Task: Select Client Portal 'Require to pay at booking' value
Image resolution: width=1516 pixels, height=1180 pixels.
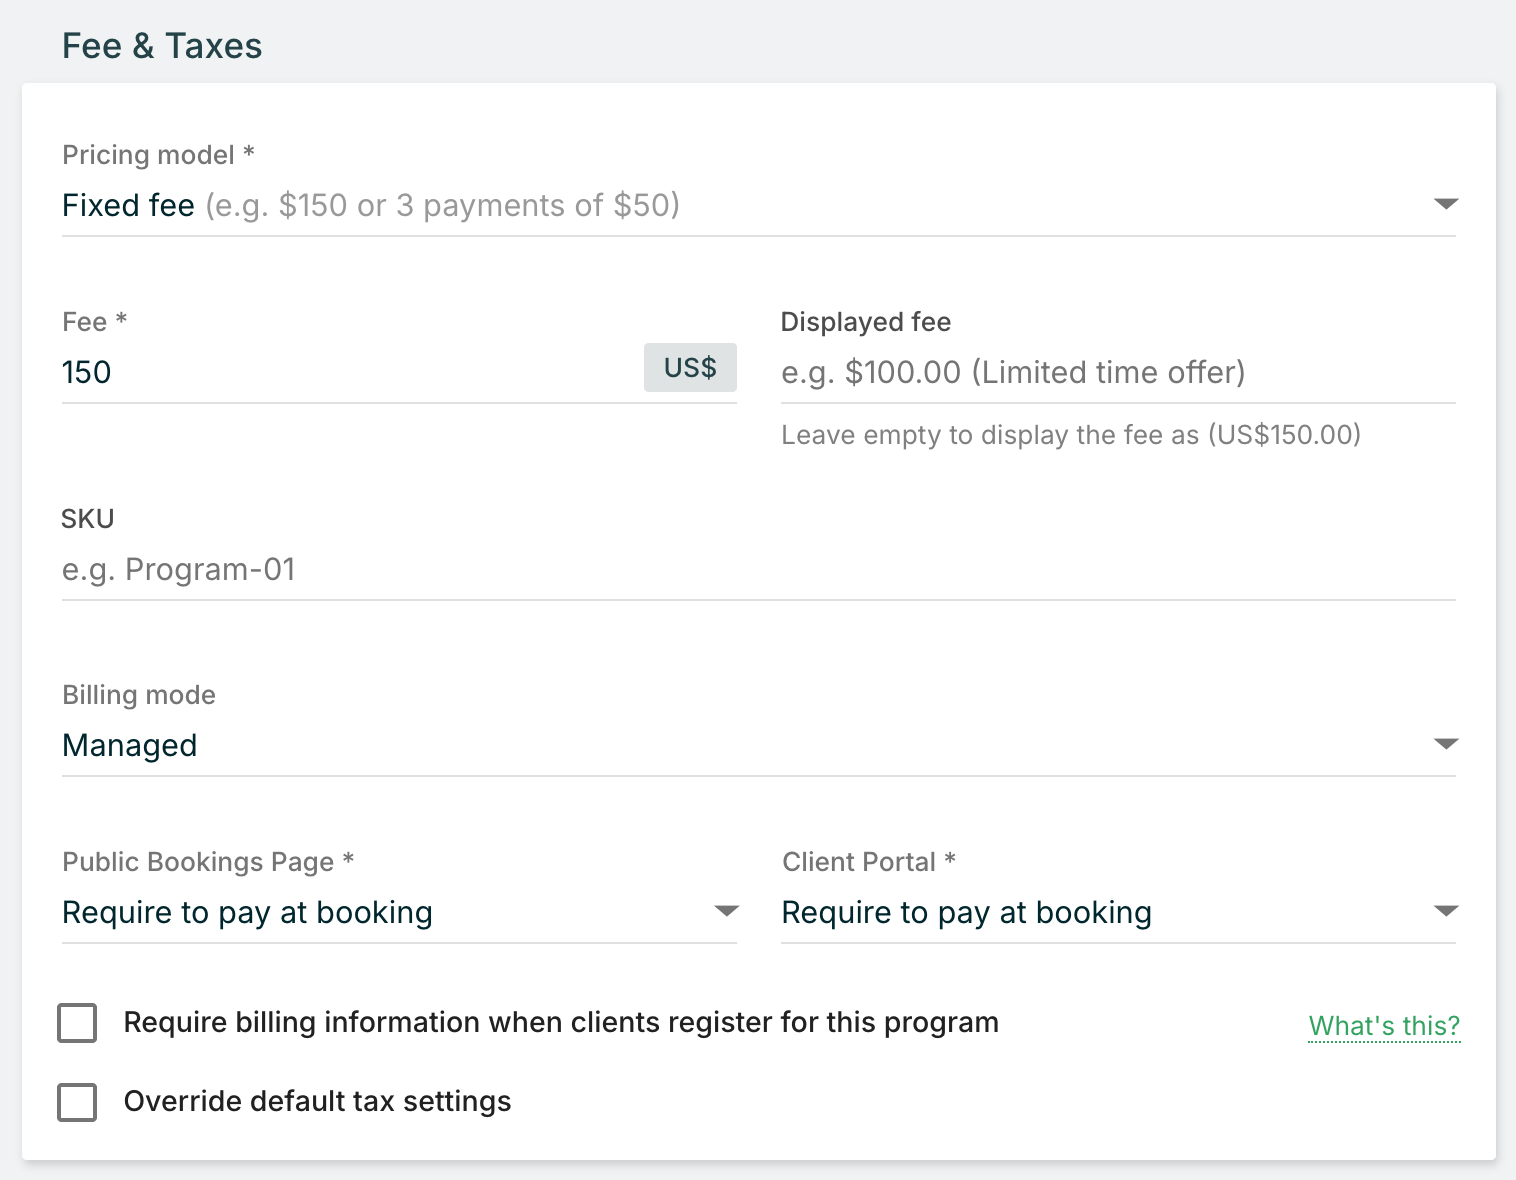Action: (x=967, y=913)
